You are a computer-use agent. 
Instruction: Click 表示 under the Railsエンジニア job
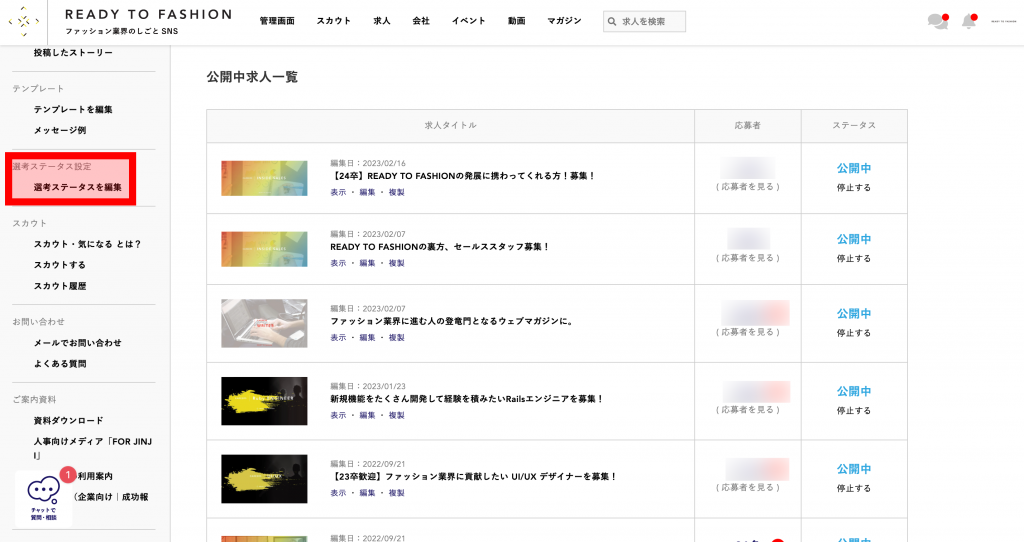click(x=338, y=415)
